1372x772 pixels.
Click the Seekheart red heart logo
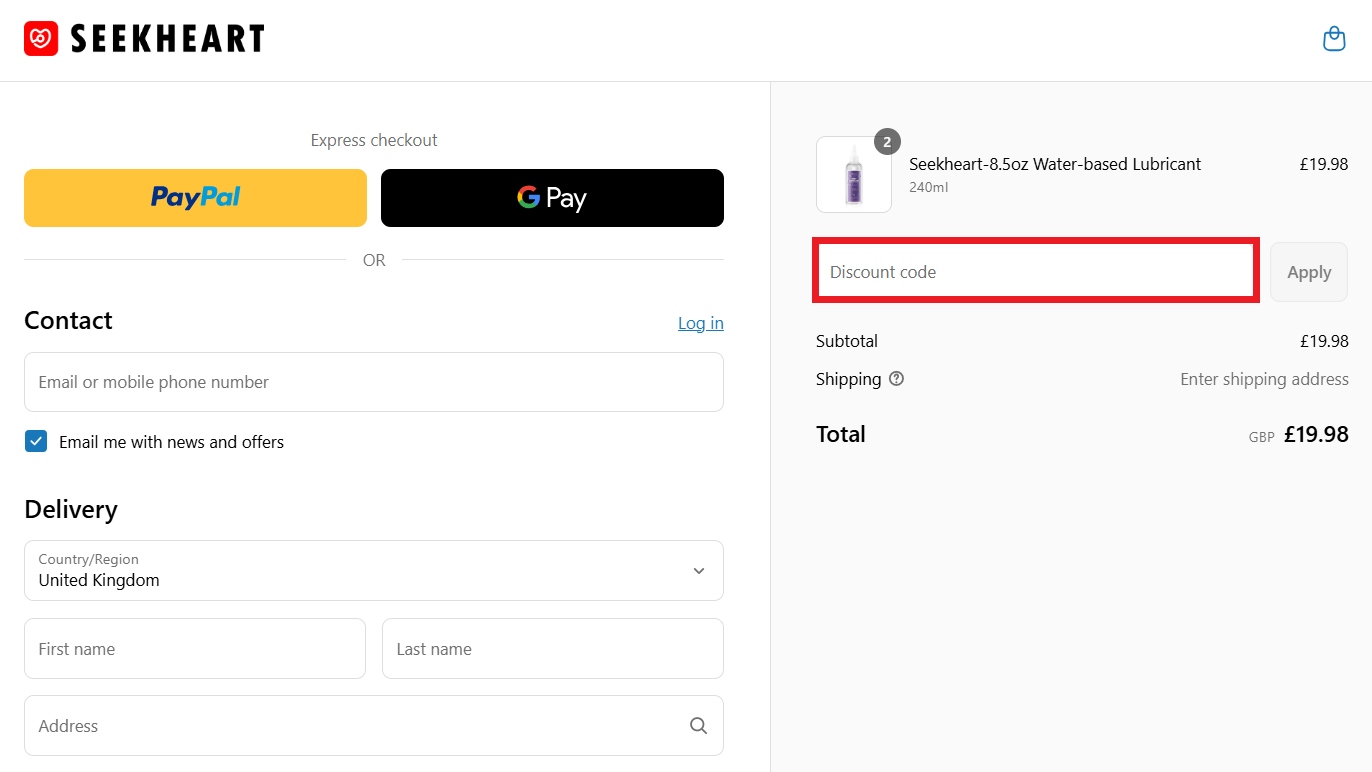(x=41, y=39)
